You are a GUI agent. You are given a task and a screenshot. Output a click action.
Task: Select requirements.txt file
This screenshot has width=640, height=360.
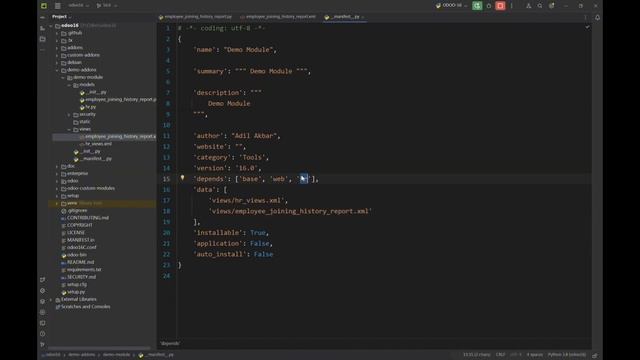[x=81, y=269]
